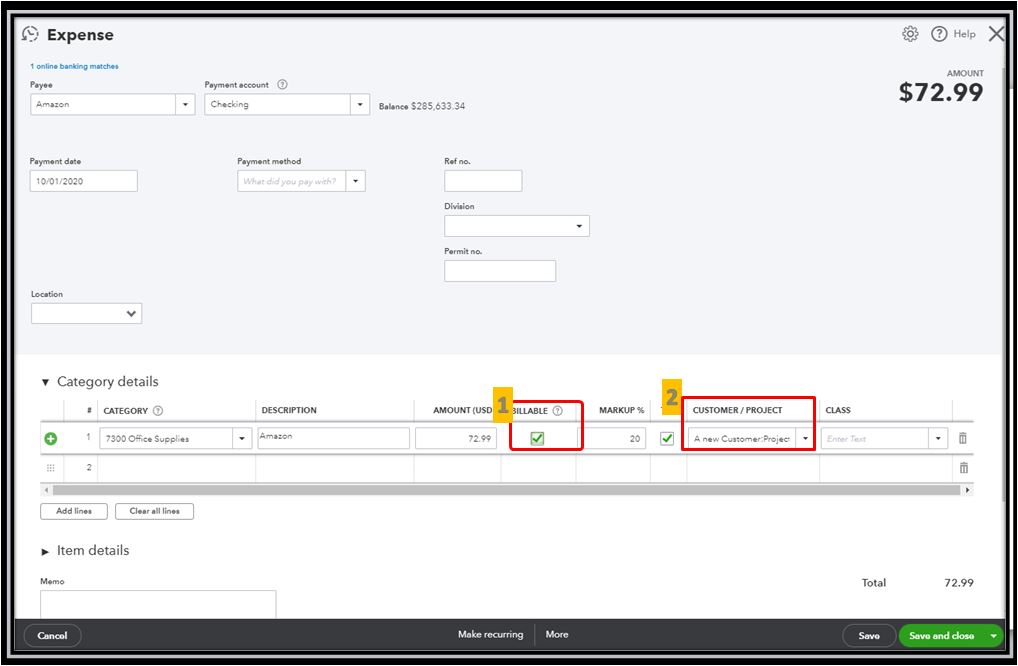Click the CUSTOMER / PROJECT column header

pyautogui.click(x=738, y=410)
